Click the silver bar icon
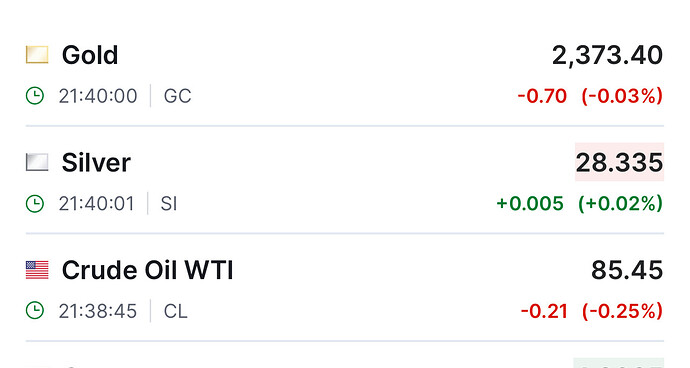The image size is (690, 368). coord(37,162)
